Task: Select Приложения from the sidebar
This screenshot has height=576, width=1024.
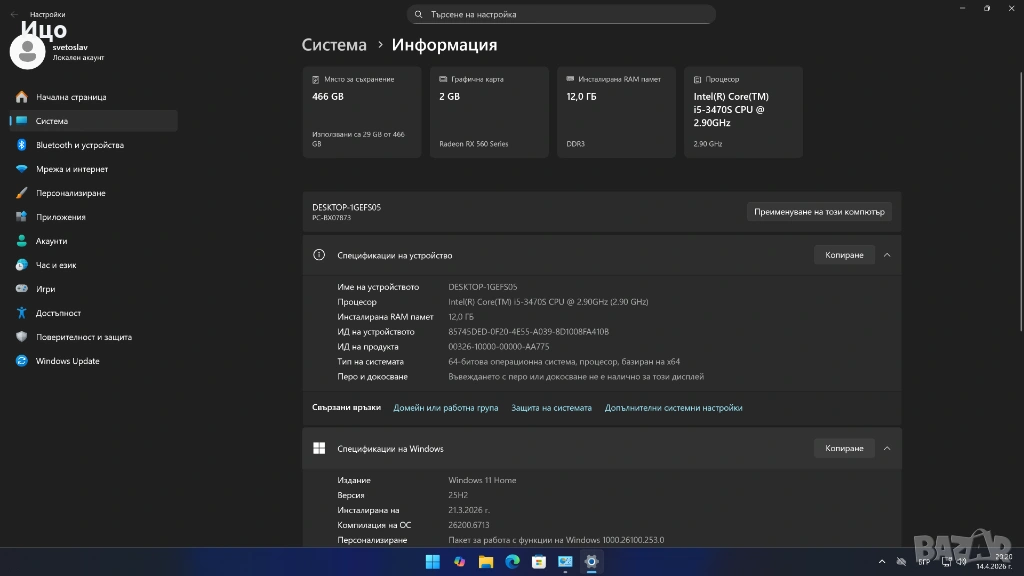Action: click(60, 217)
